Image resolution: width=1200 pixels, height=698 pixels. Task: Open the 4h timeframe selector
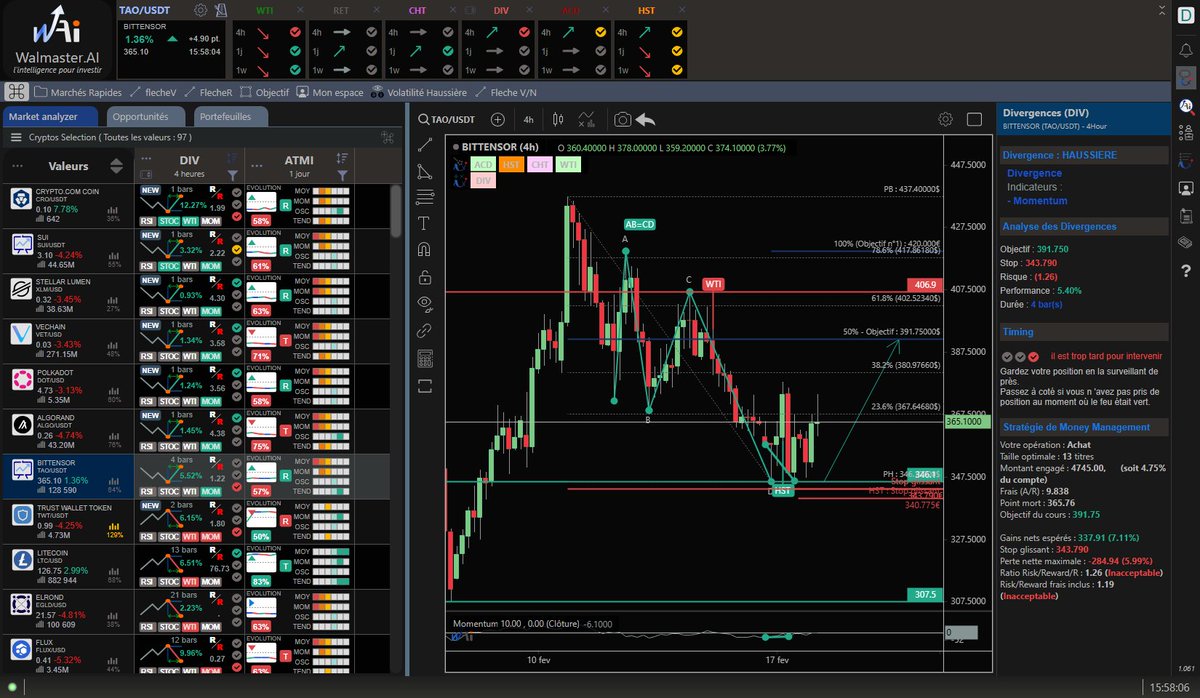click(528, 120)
